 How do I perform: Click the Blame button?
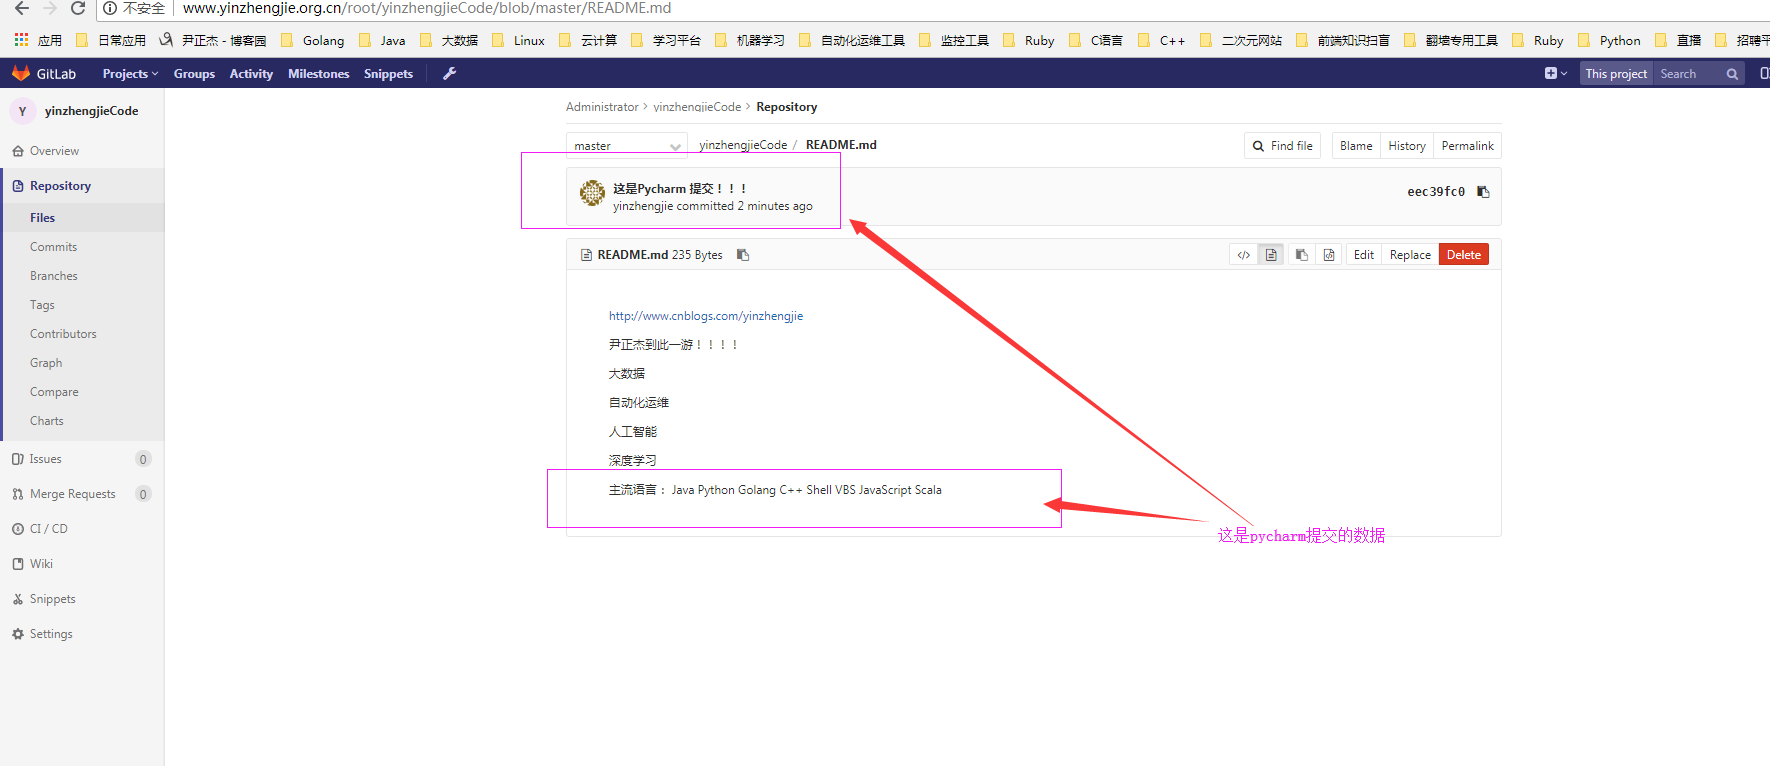1356,146
